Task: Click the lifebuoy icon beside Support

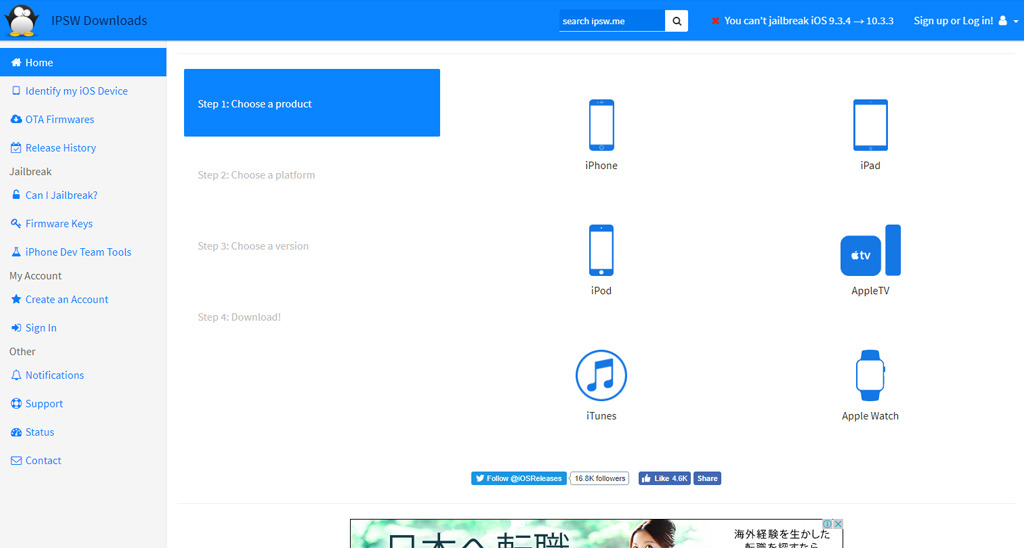Action: click(x=16, y=404)
